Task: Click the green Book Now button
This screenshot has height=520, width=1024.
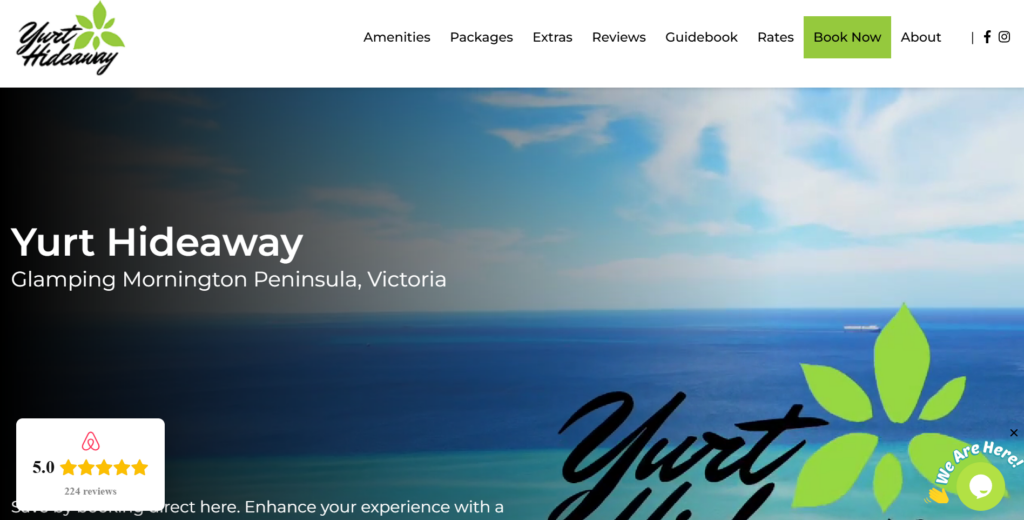Action: pos(847,37)
